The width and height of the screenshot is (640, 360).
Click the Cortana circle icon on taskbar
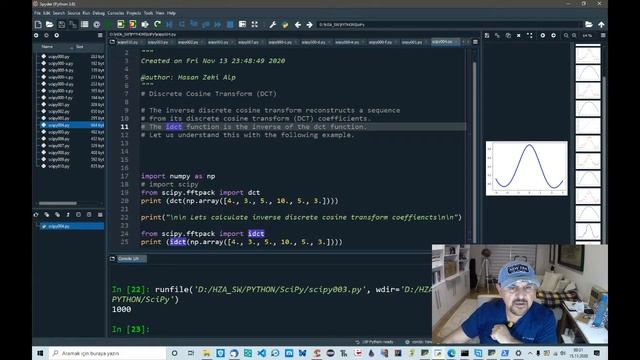pyautogui.click(x=174, y=353)
